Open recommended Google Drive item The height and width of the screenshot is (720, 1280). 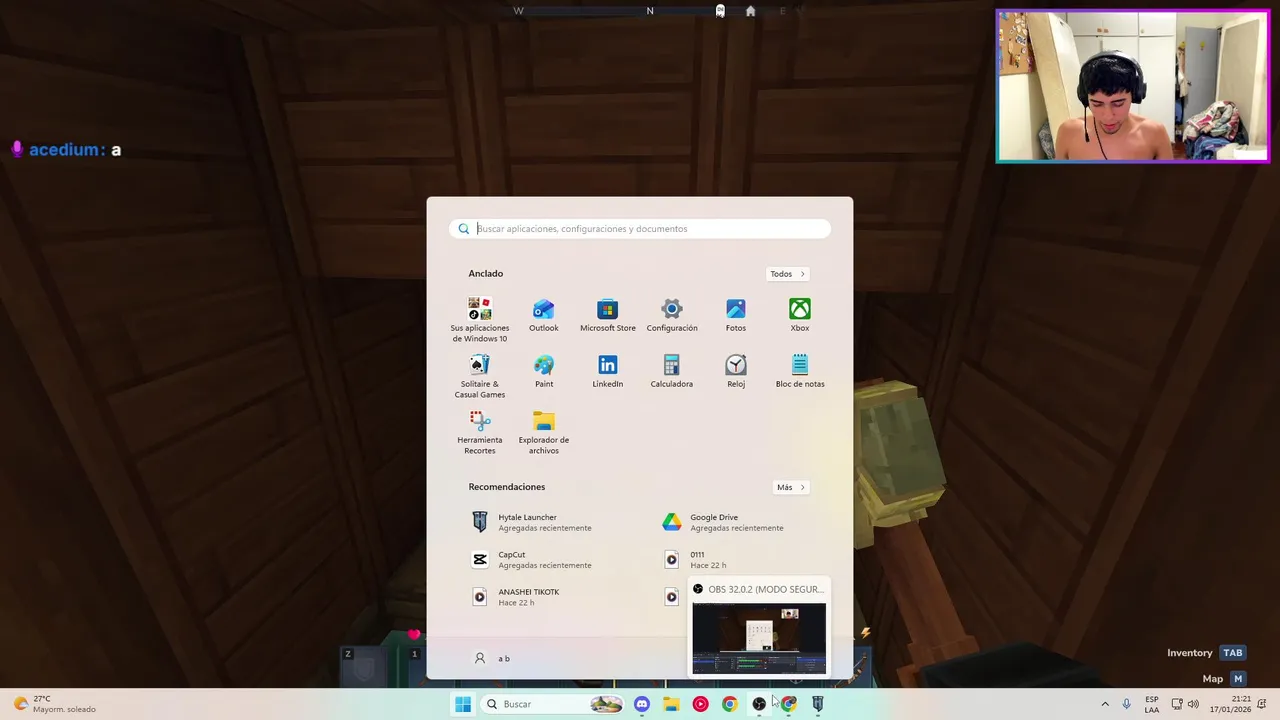[x=736, y=522]
